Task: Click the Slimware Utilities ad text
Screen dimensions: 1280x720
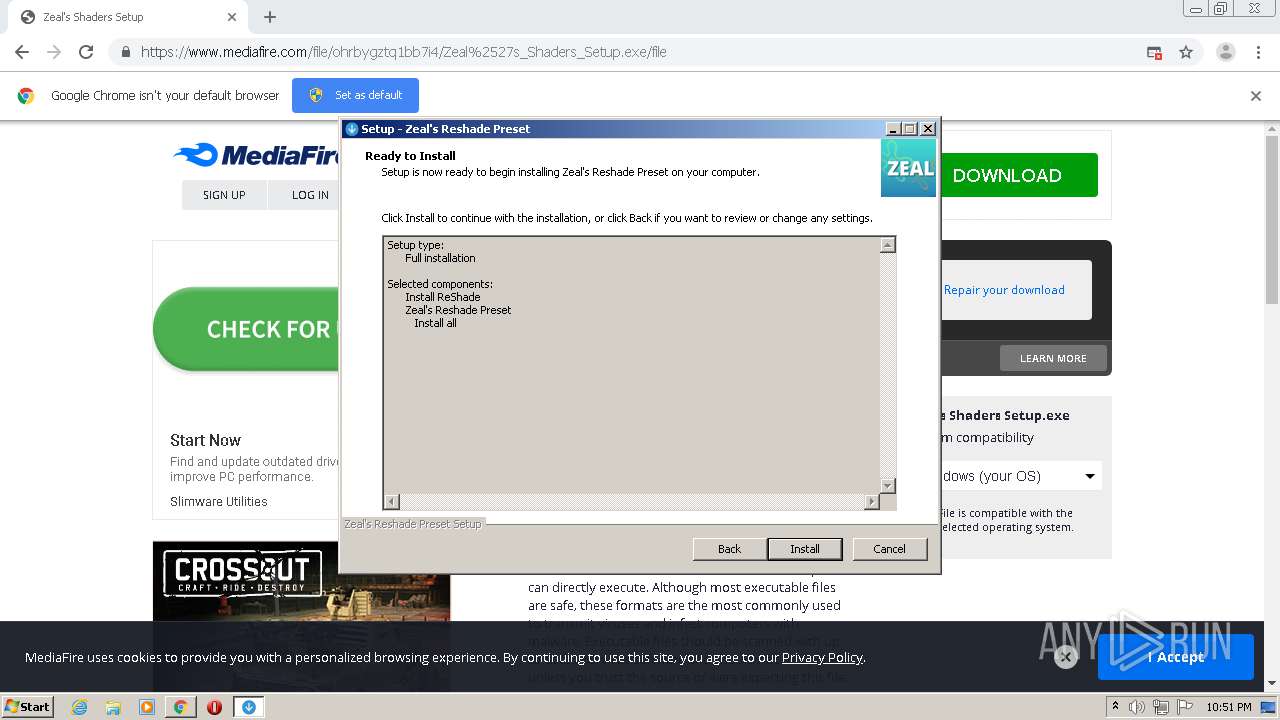Action: [219, 502]
